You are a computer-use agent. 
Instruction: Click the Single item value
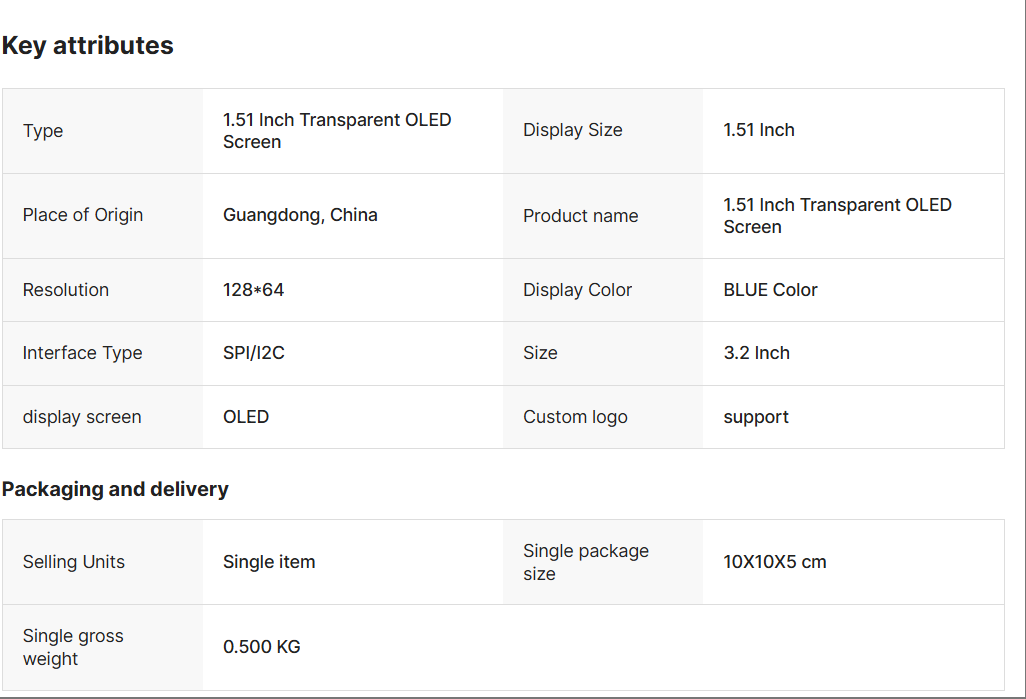pyautogui.click(x=269, y=562)
